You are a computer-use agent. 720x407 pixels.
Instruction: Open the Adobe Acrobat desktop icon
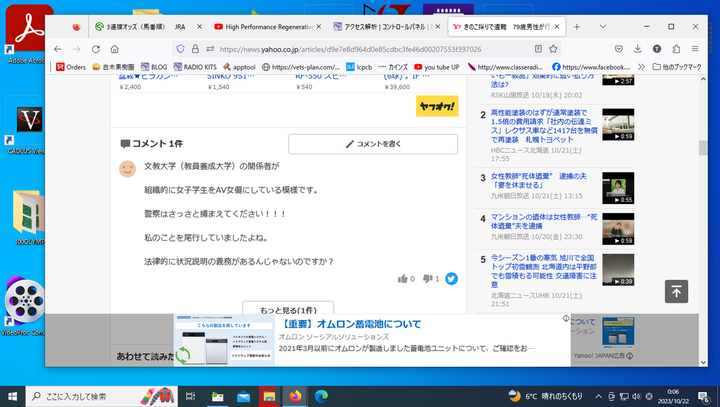[22, 40]
